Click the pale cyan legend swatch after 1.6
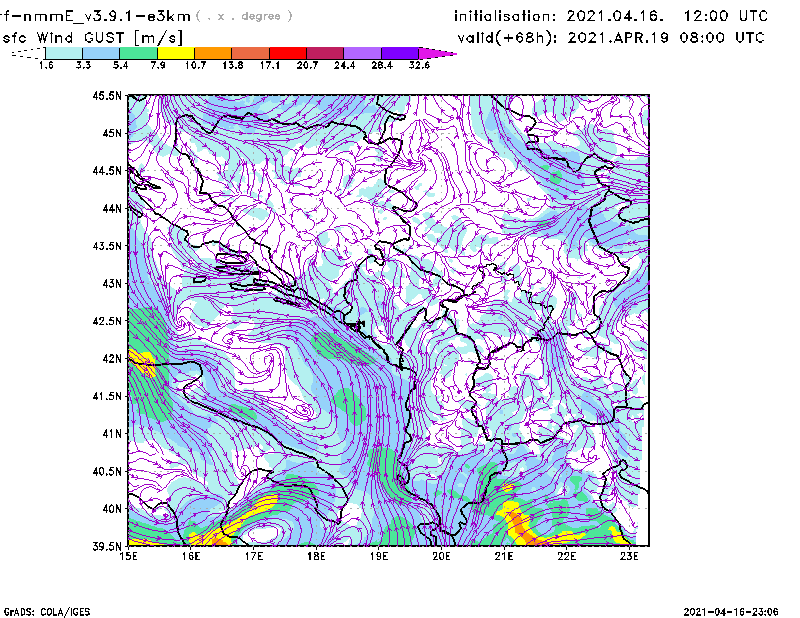The height and width of the screenshot is (618, 800). tap(64, 53)
